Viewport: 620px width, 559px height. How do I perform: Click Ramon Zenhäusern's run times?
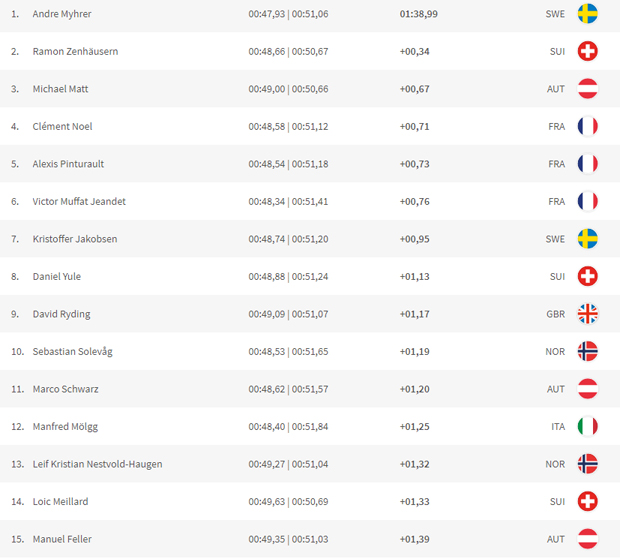point(288,51)
